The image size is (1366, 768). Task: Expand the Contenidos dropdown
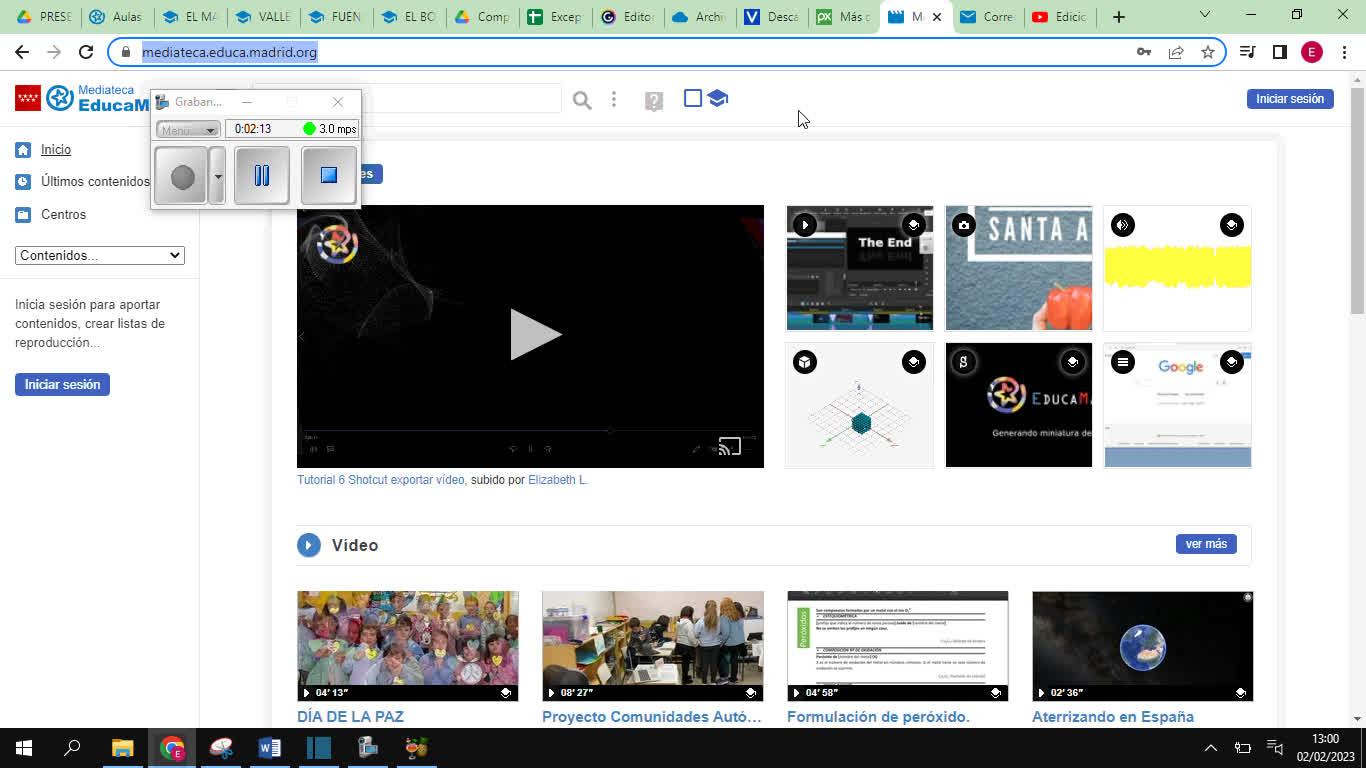pos(100,255)
